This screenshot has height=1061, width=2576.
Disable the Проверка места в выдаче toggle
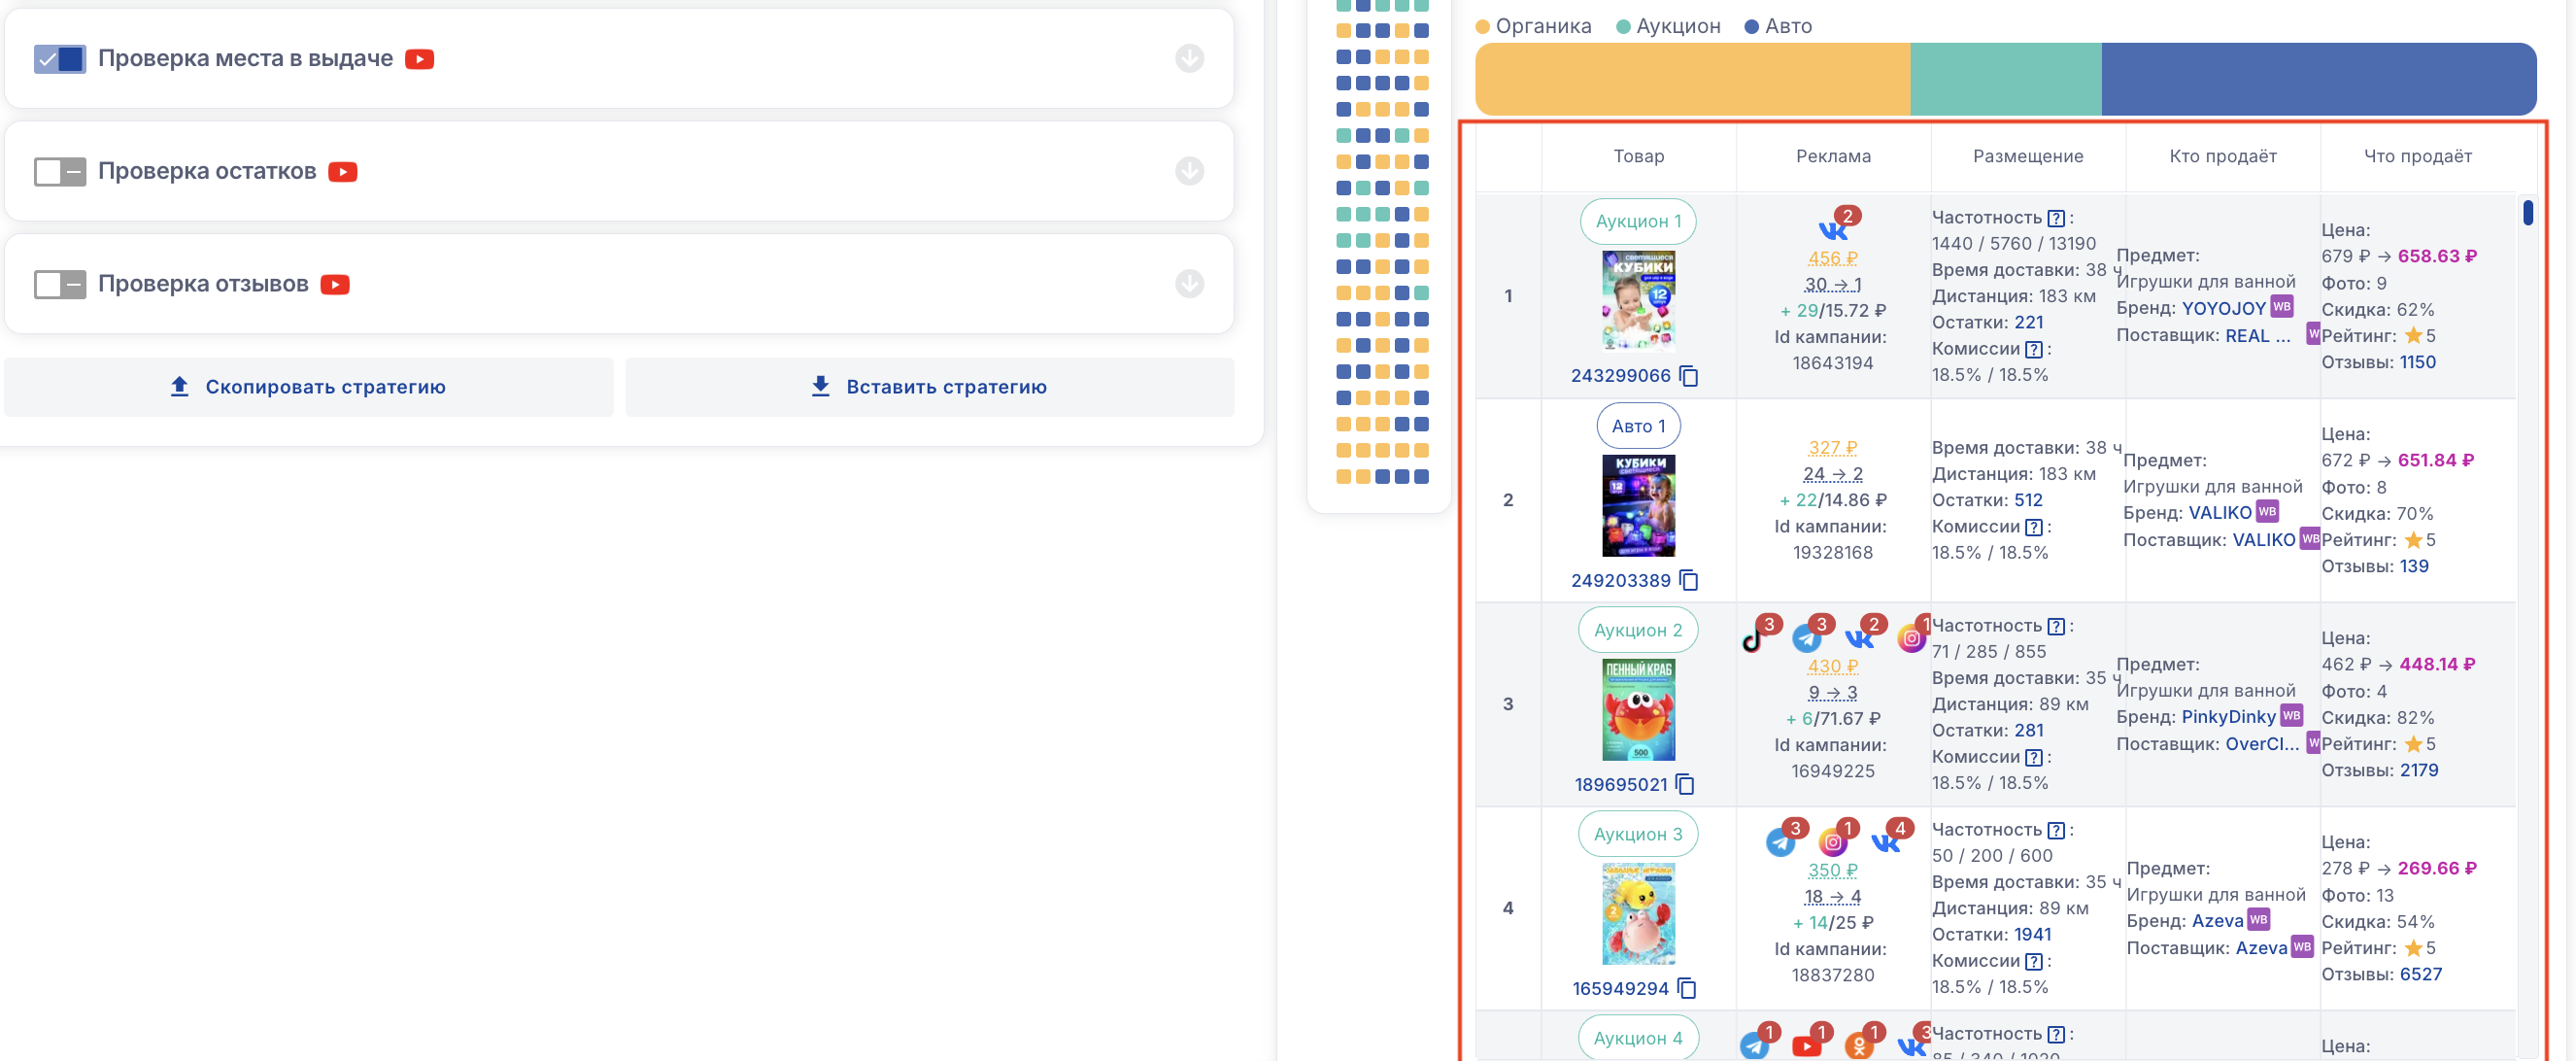pos(60,59)
